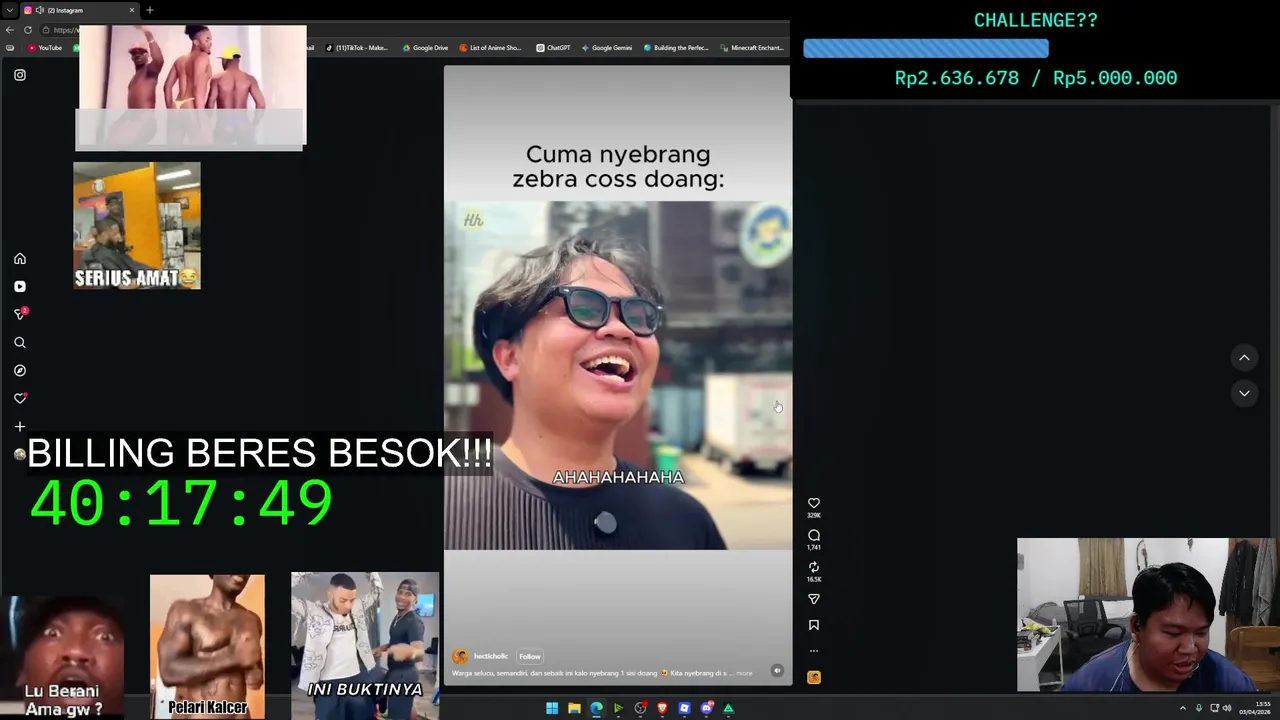Open the volume tray icon
Screen dimensions: 1280x720
[1227, 708]
